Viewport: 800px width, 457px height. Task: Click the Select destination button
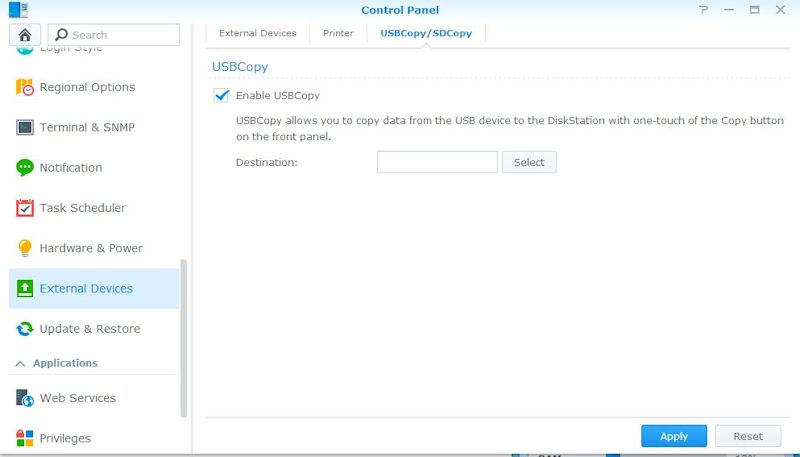[x=529, y=162]
